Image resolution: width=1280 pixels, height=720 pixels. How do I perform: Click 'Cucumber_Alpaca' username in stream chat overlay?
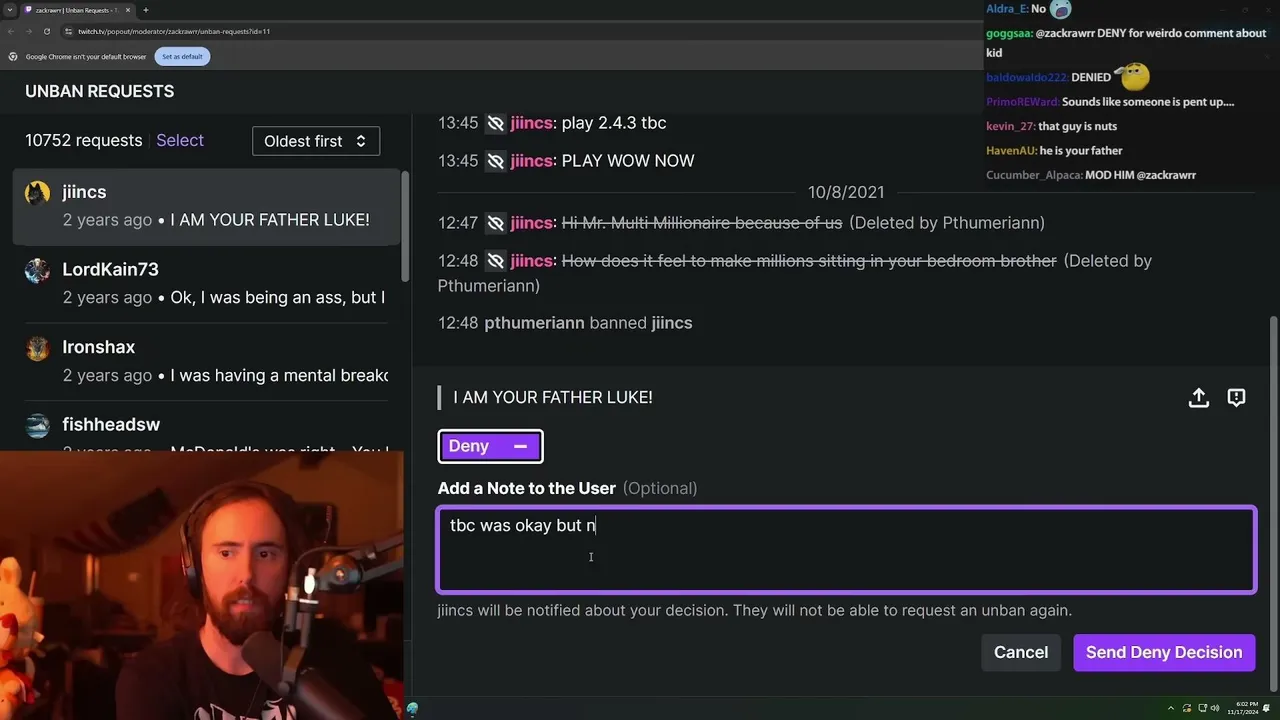pyautogui.click(x=1034, y=175)
